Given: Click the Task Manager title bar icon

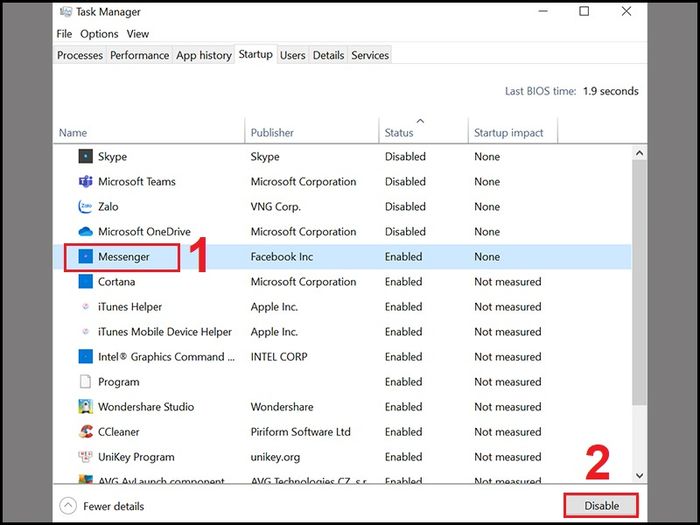Looking at the screenshot, I should pos(66,12).
